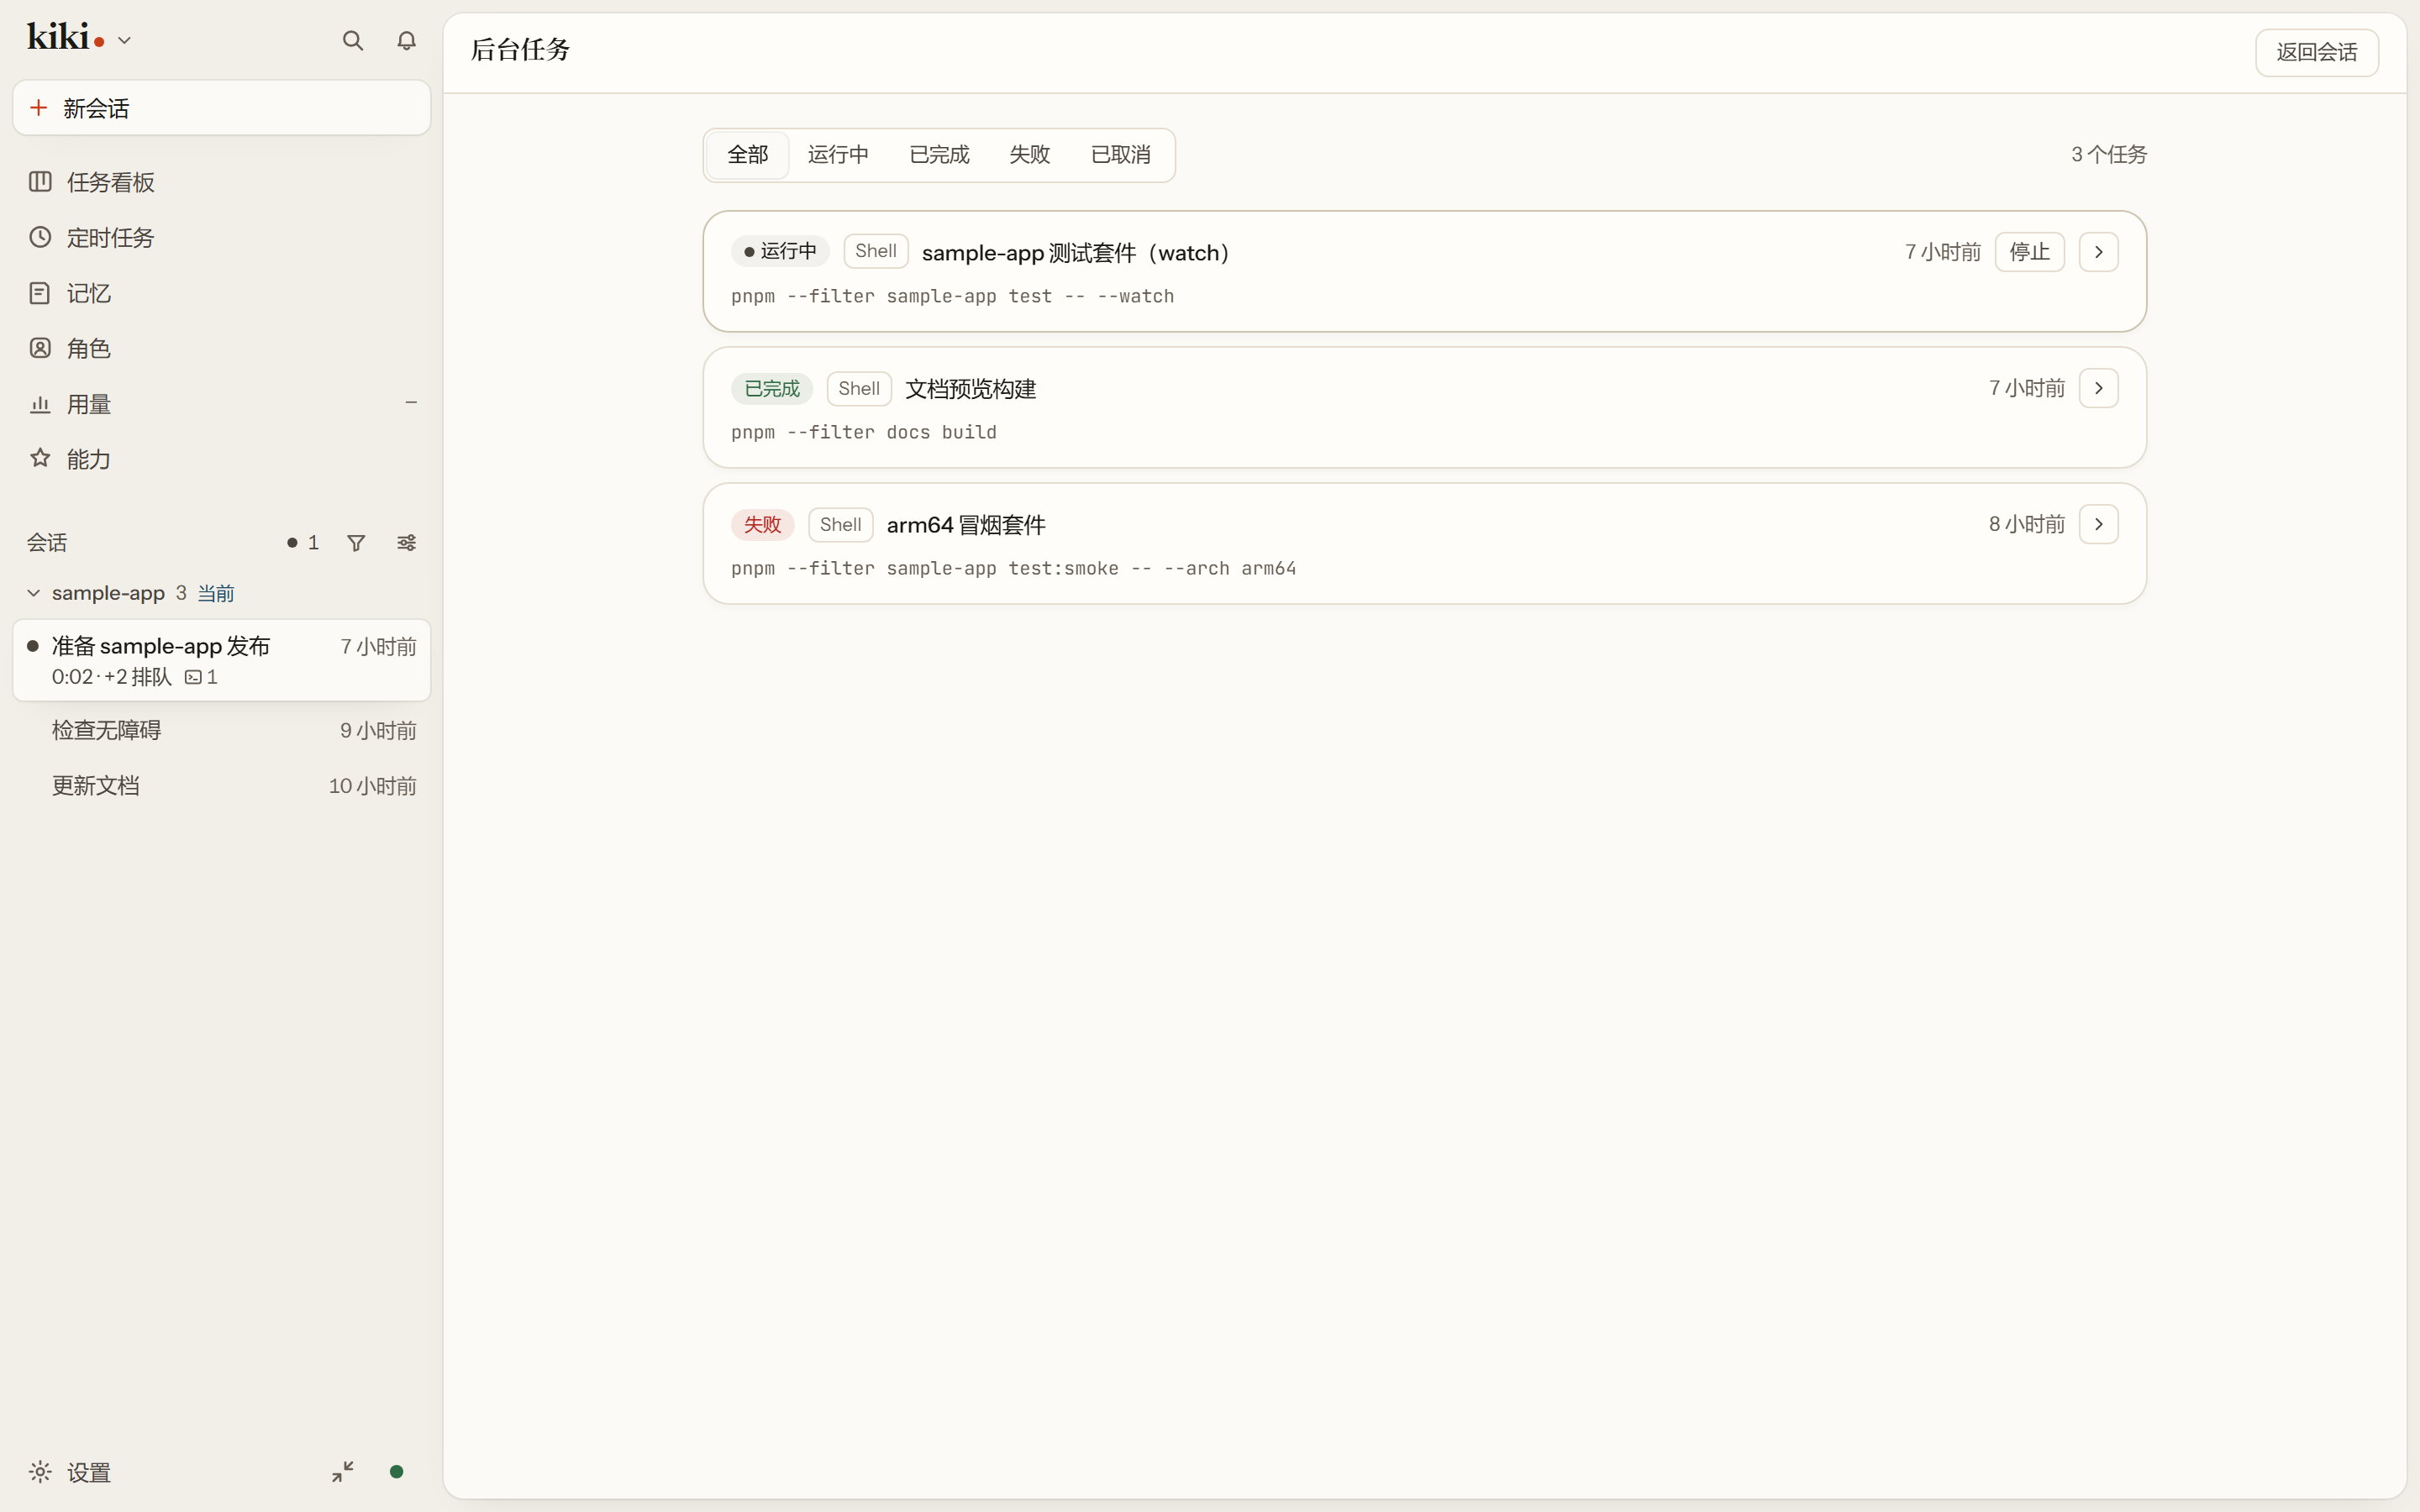Viewport: 2420px width, 1512px height.
Task: Open 设置 settings
Action: (69, 1472)
